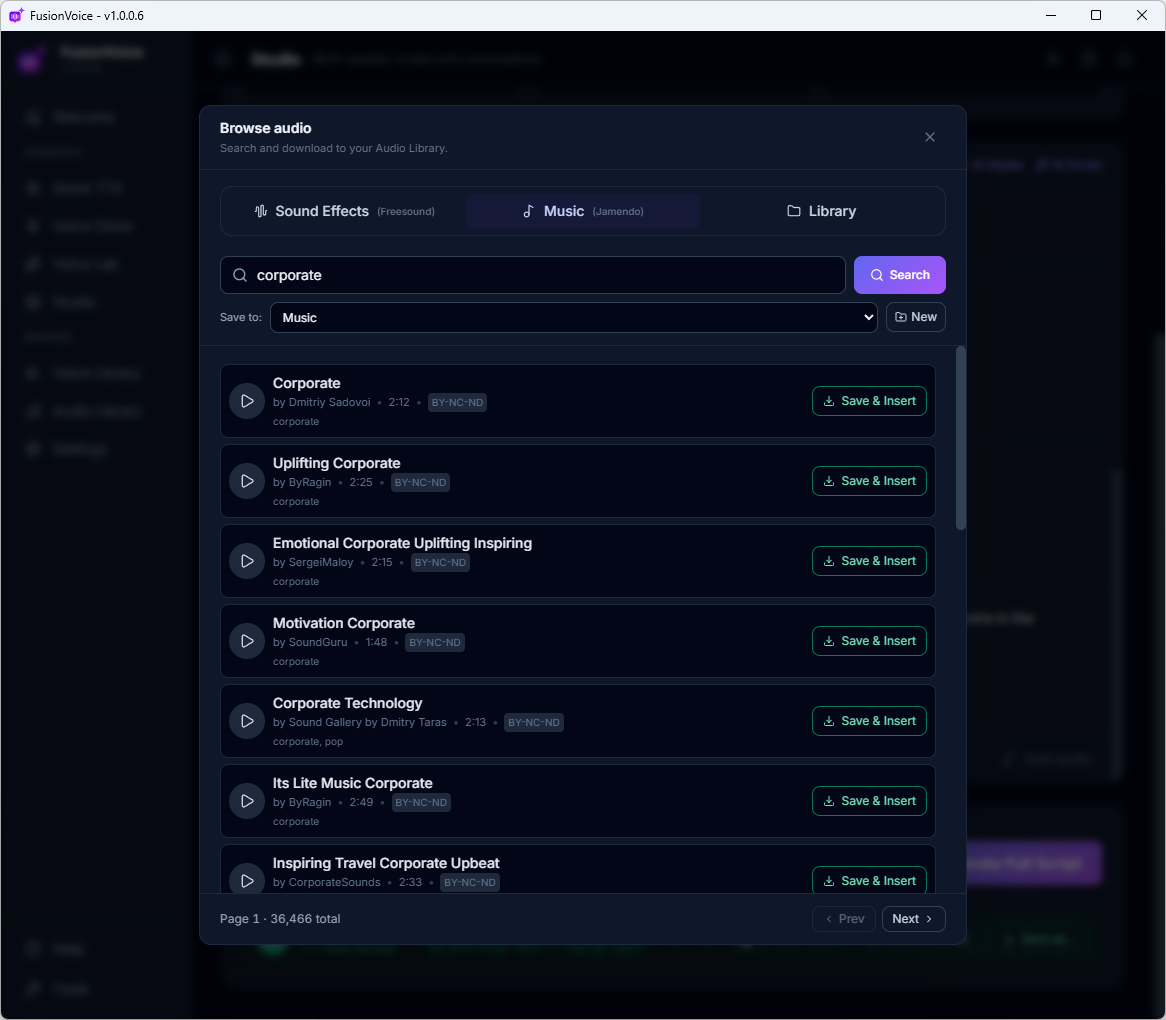Screen dimensions: 1166x1020
Task: Click "Page 1 · 36,466 total" status text
Action: [280, 919]
